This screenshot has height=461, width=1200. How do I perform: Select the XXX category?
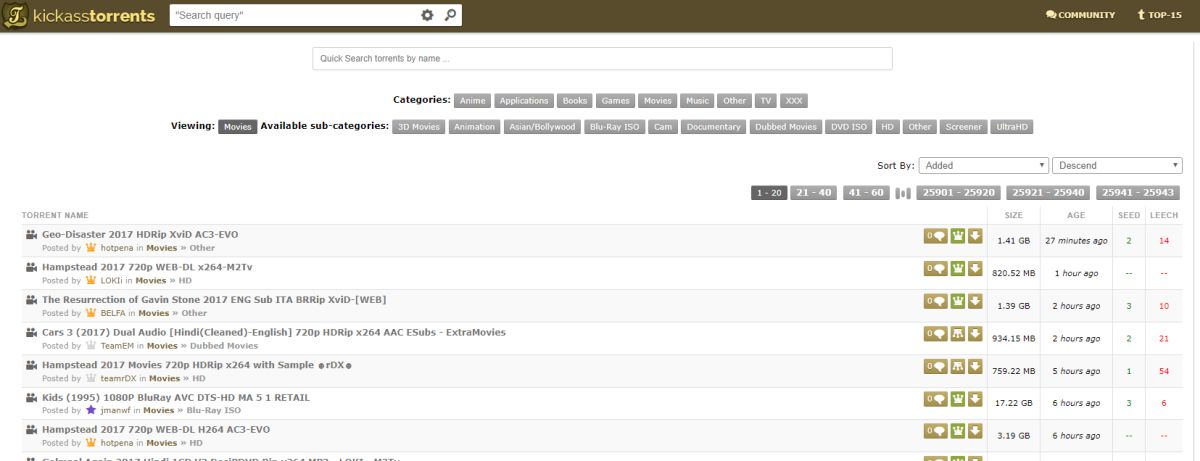[794, 100]
